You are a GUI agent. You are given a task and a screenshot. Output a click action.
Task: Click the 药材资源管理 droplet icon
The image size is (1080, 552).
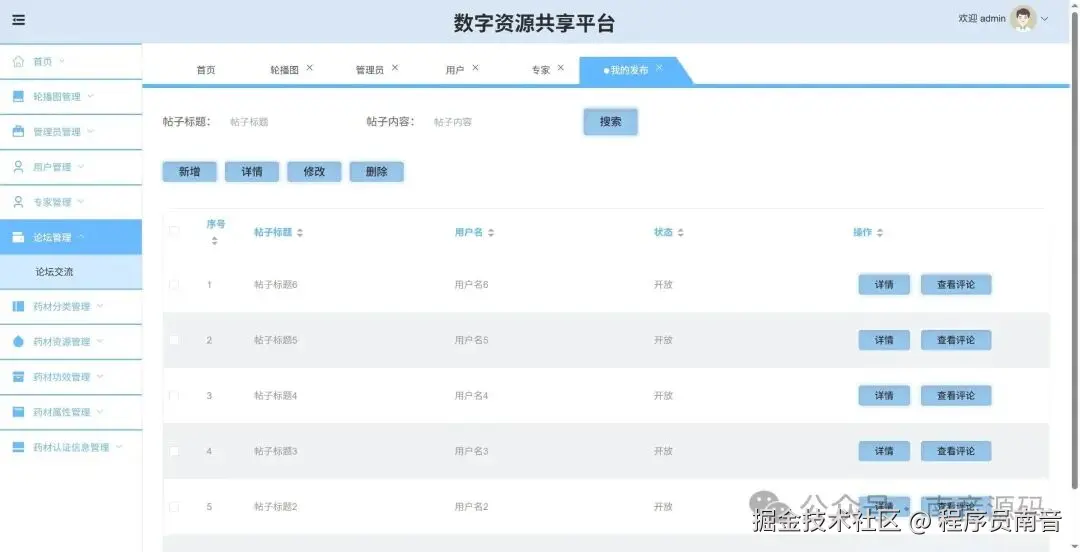pos(19,341)
